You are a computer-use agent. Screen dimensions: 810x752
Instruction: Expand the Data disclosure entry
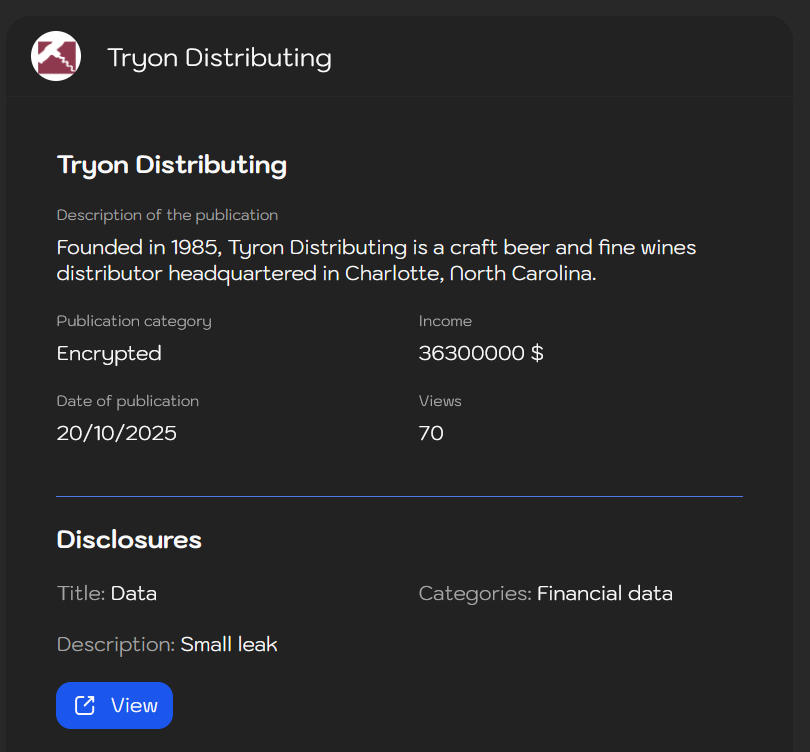click(133, 593)
